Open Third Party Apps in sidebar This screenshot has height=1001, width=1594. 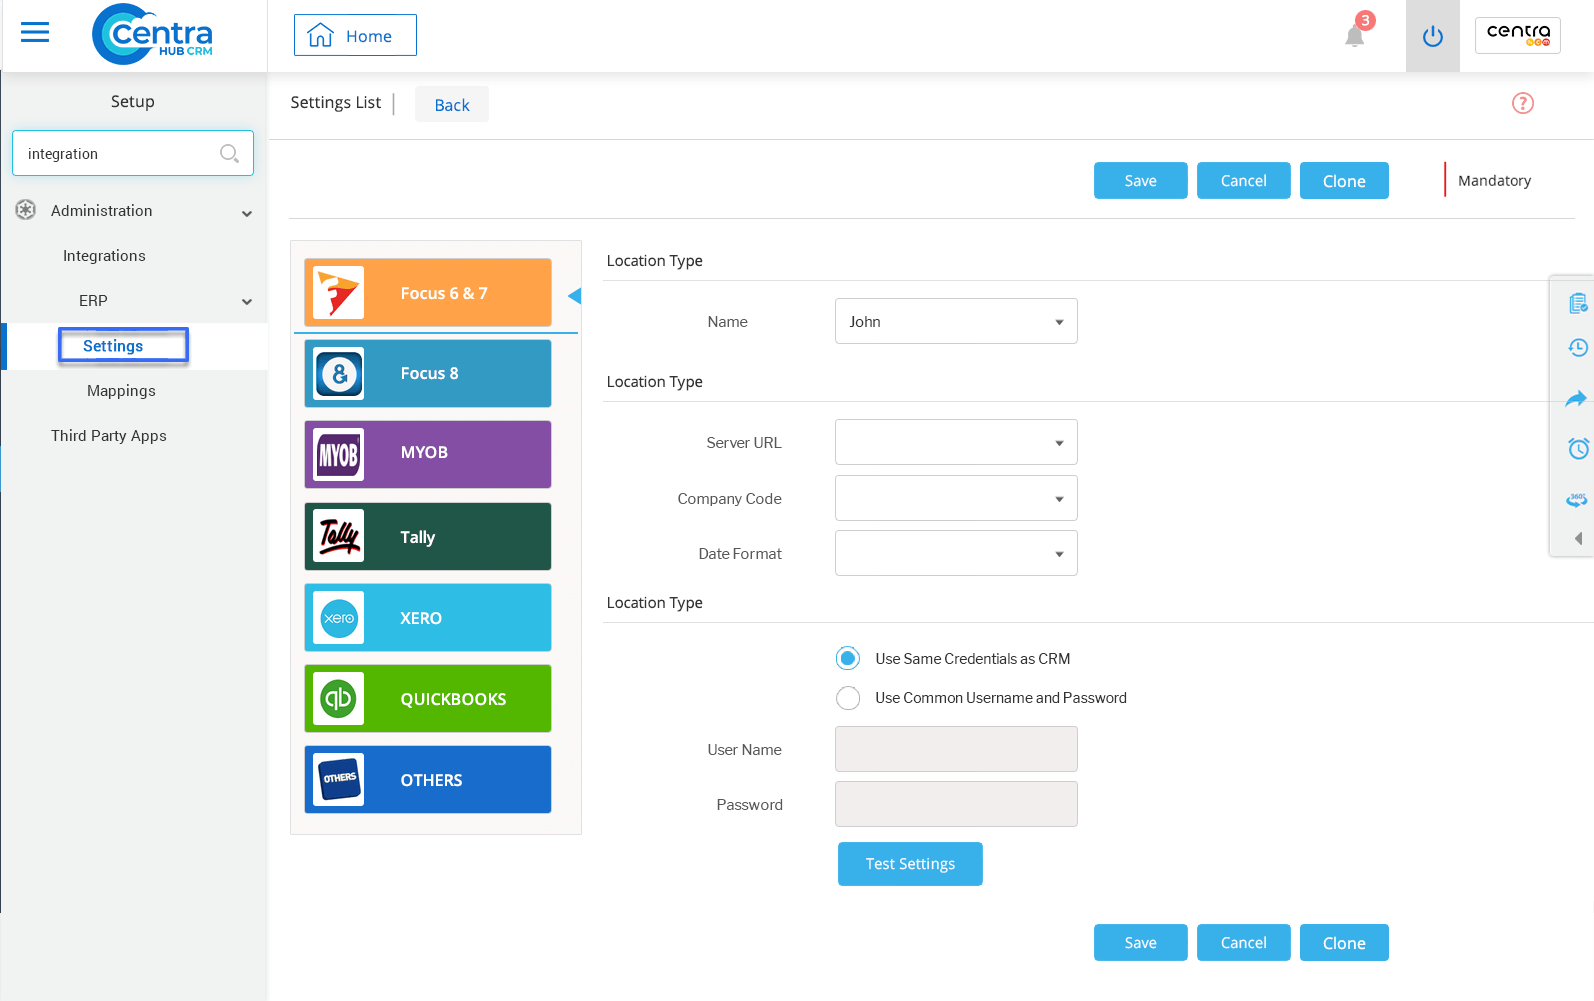(109, 436)
